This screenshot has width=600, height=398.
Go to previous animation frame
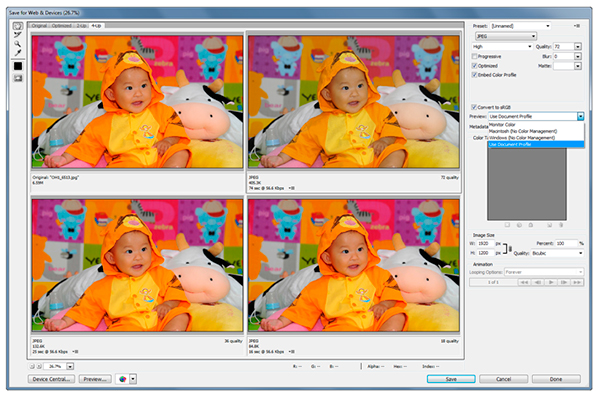537,282
